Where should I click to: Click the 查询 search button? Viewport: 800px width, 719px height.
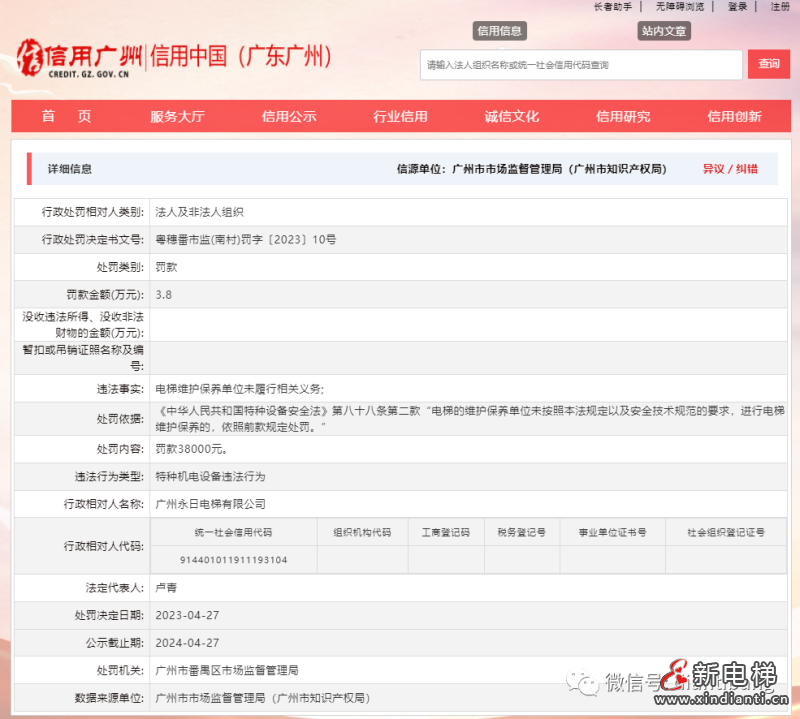pos(768,64)
